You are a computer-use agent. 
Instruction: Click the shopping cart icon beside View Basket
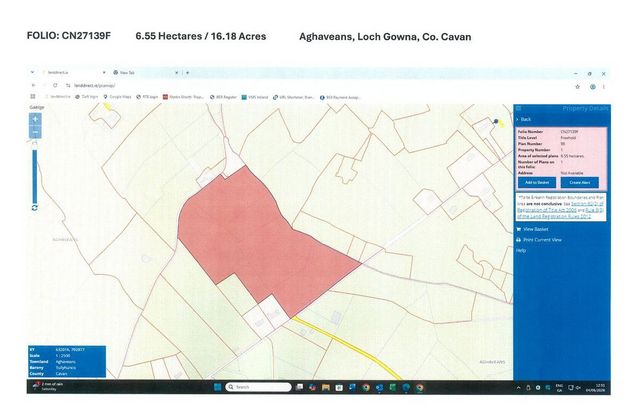click(x=518, y=229)
